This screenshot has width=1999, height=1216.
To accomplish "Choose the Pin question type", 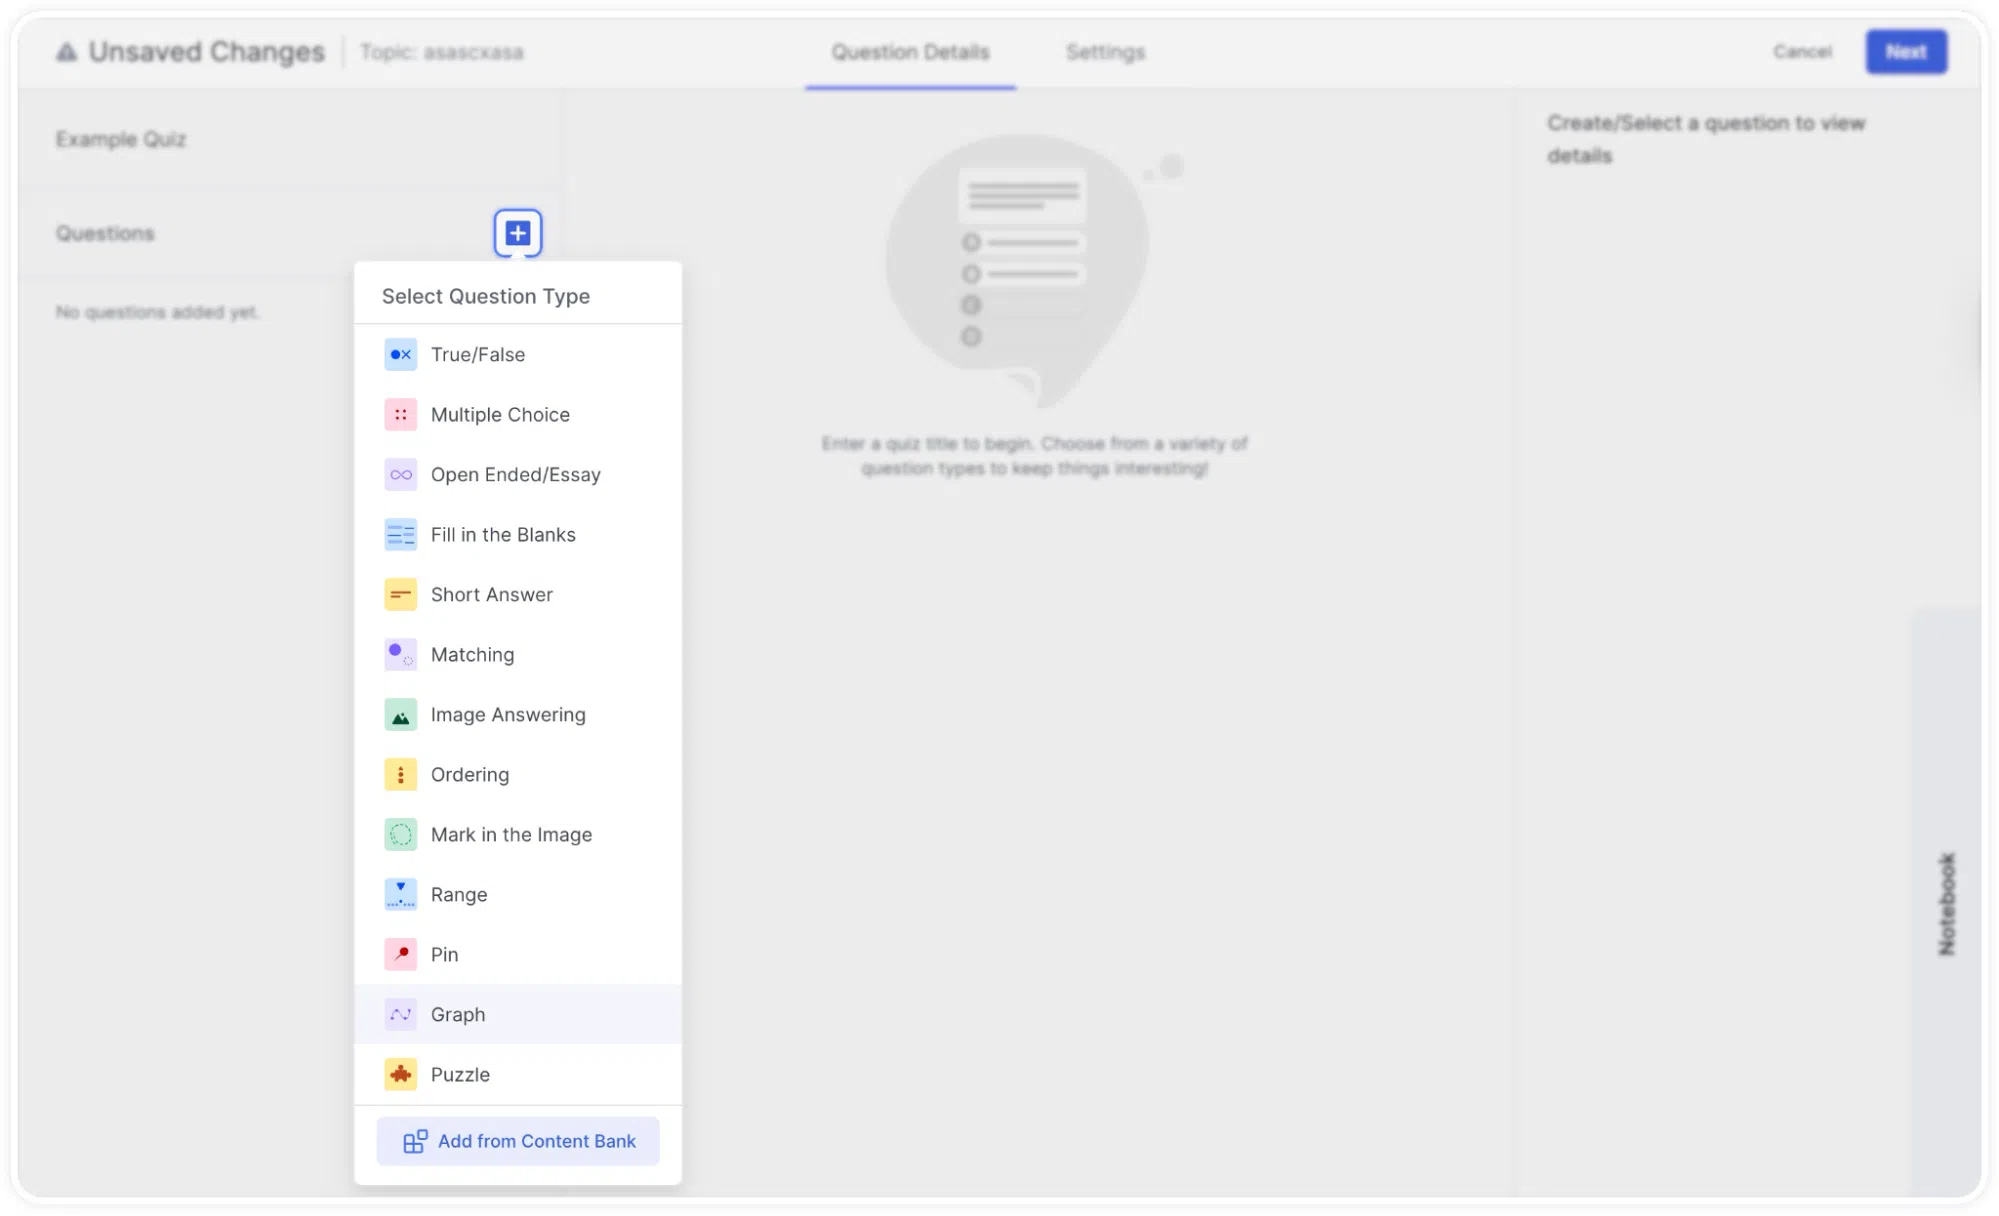I will (518, 954).
